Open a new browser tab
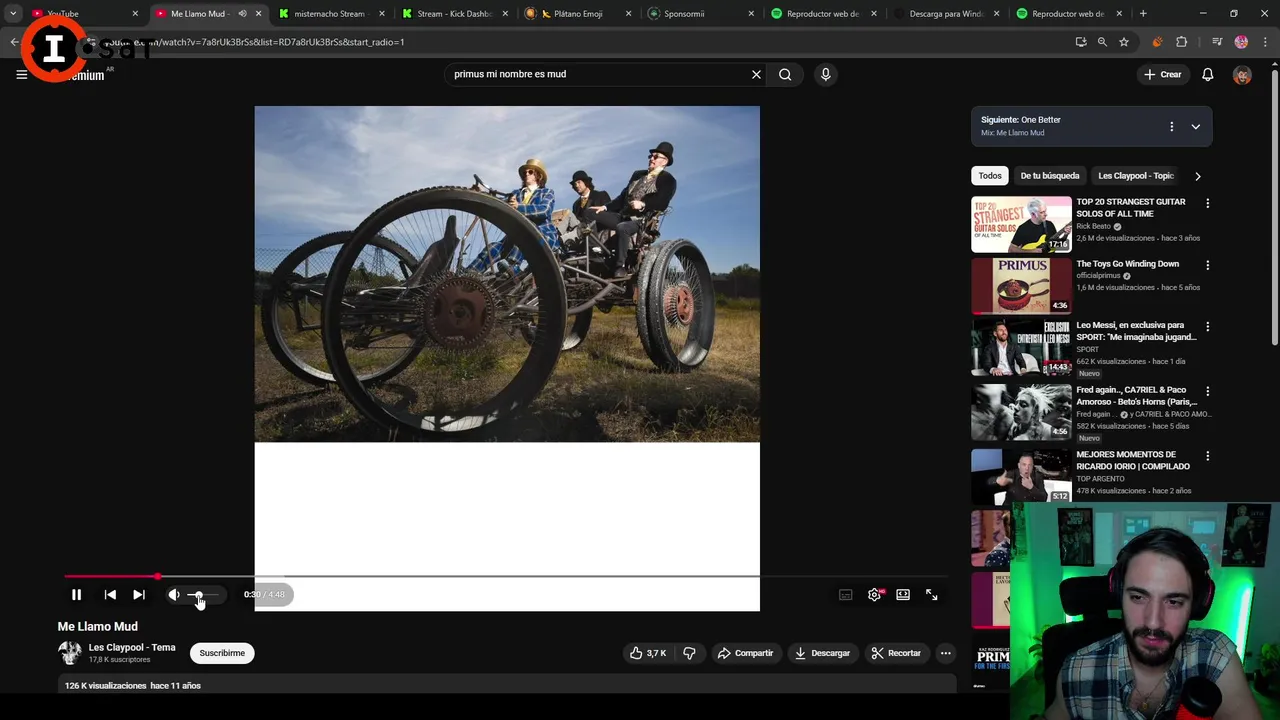The width and height of the screenshot is (1280, 720). (1143, 14)
